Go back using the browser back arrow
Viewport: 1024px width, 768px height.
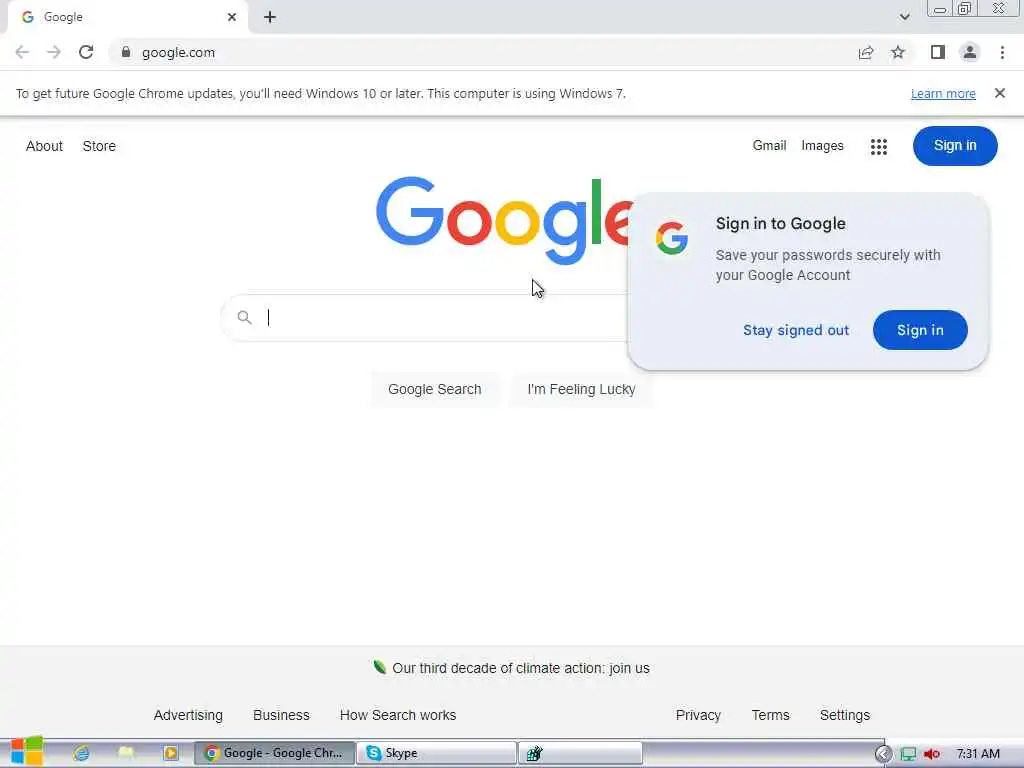pos(22,52)
